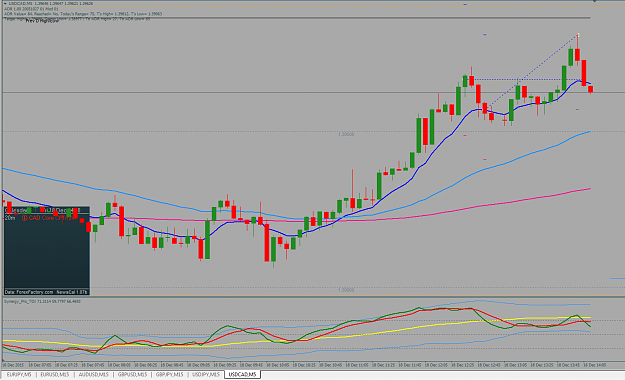Click the Synergy_Pro_TDI indicator label
This screenshot has width=625, height=380.
(42, 301)
